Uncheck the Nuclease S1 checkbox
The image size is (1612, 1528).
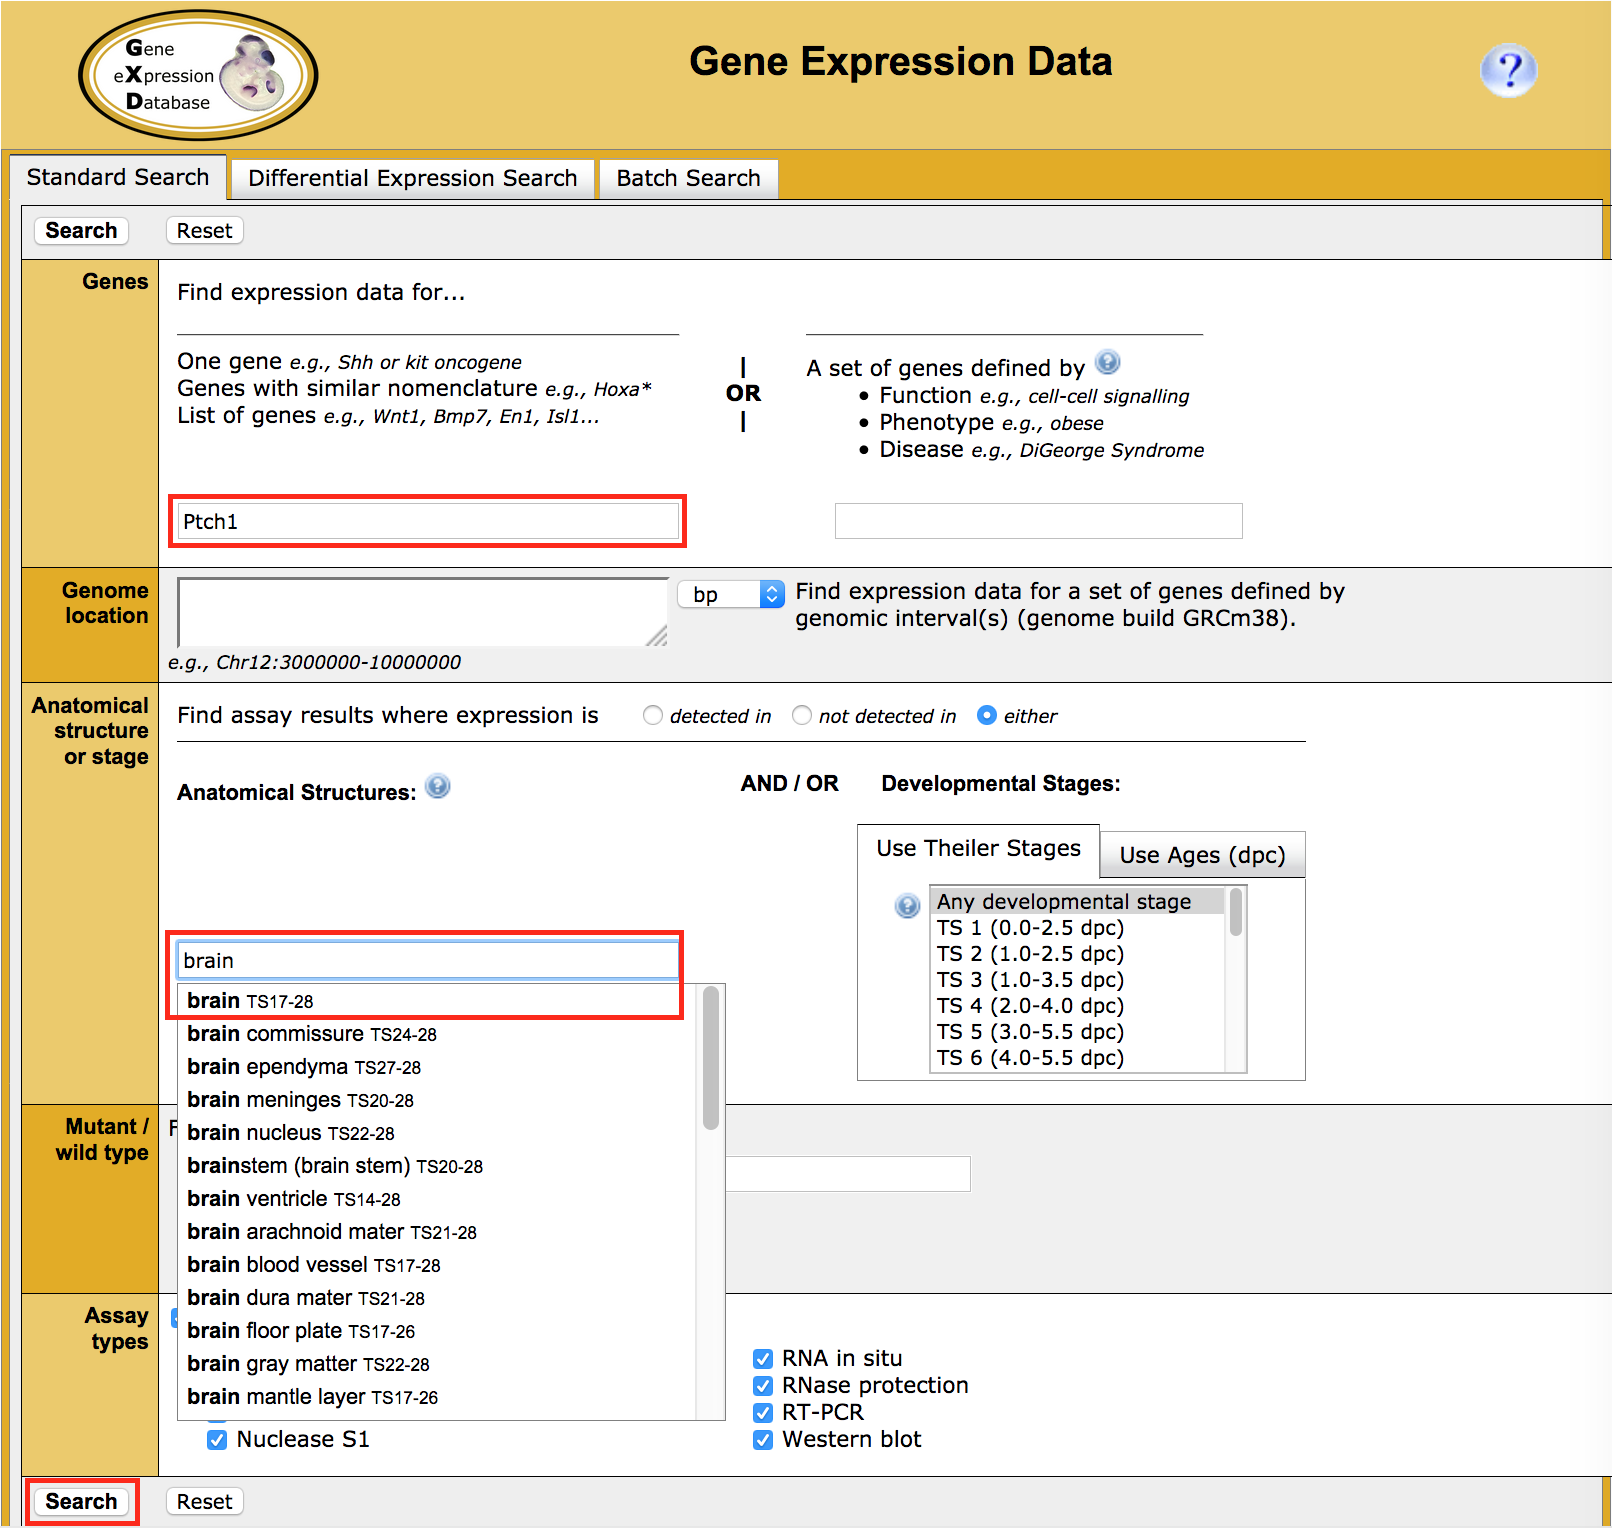(x=217, y=1440)
